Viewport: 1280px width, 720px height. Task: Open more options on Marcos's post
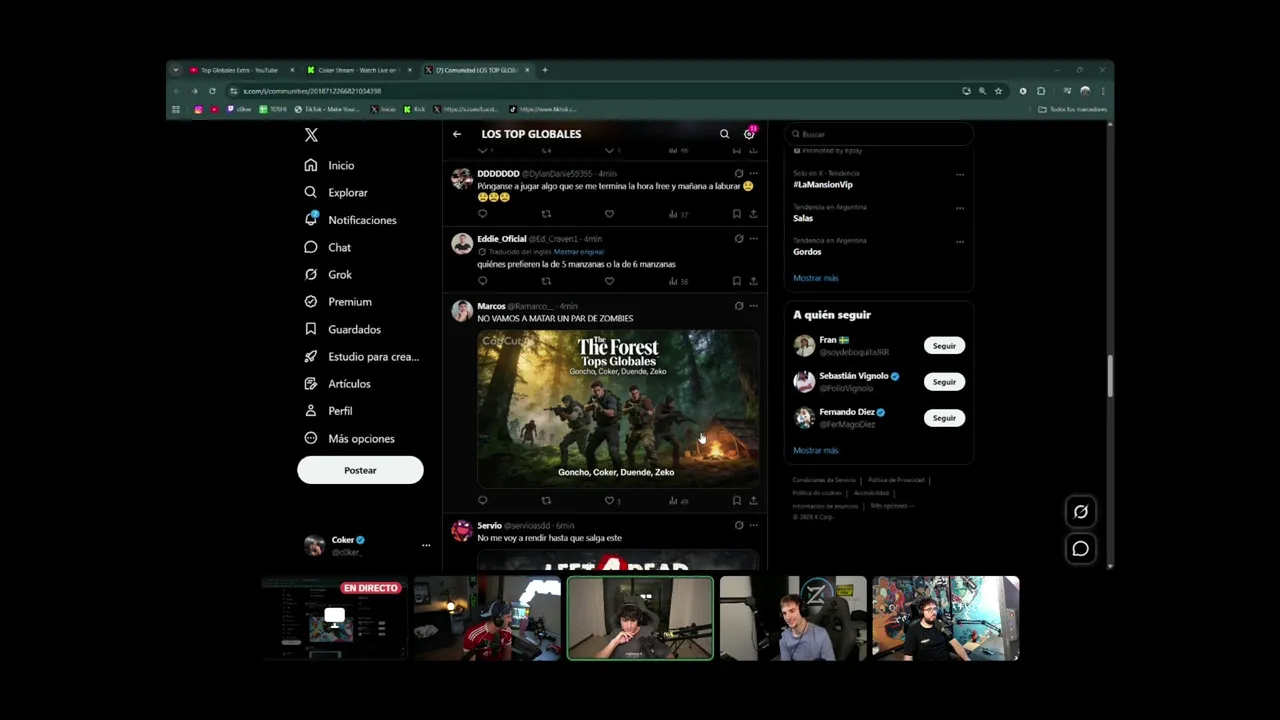click(x=754, y=306)
